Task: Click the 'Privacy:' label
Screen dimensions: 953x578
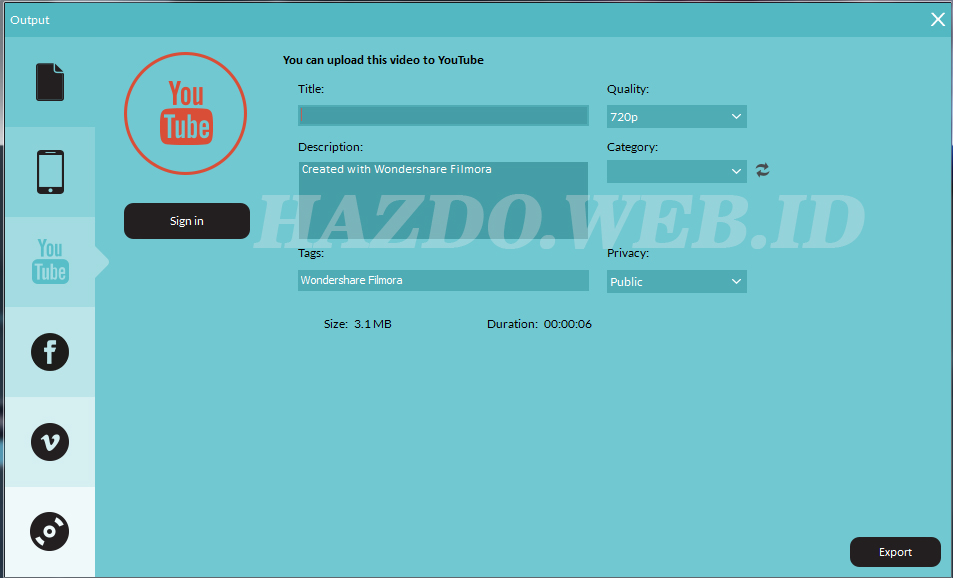Action: [628, 253]
